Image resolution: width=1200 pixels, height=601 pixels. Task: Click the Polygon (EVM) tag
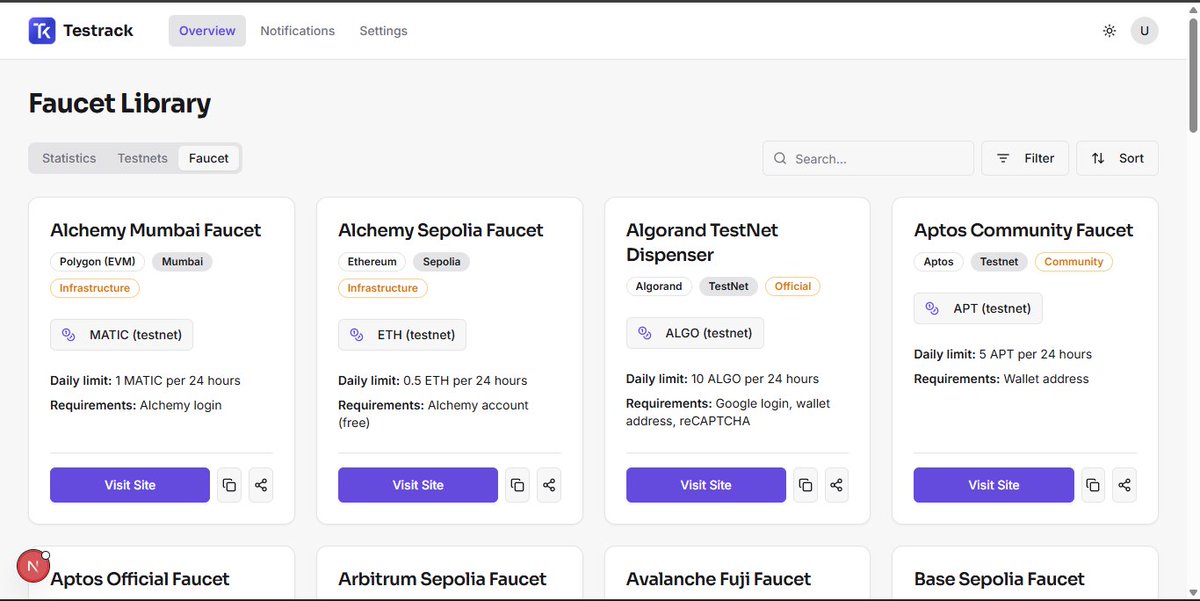click(x=98, y=262)
